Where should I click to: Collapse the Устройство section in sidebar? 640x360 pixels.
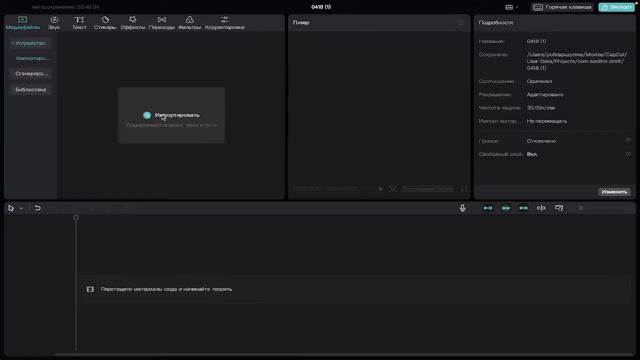[x=29, y=43]
